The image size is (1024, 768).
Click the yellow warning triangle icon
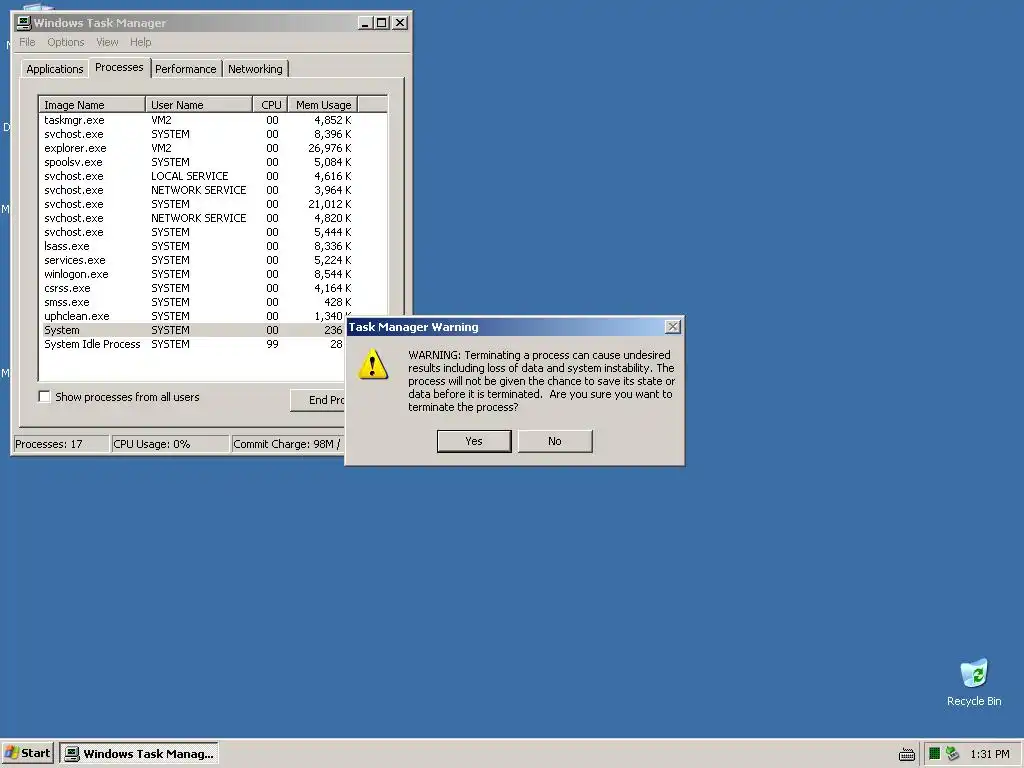click(373, 364)
